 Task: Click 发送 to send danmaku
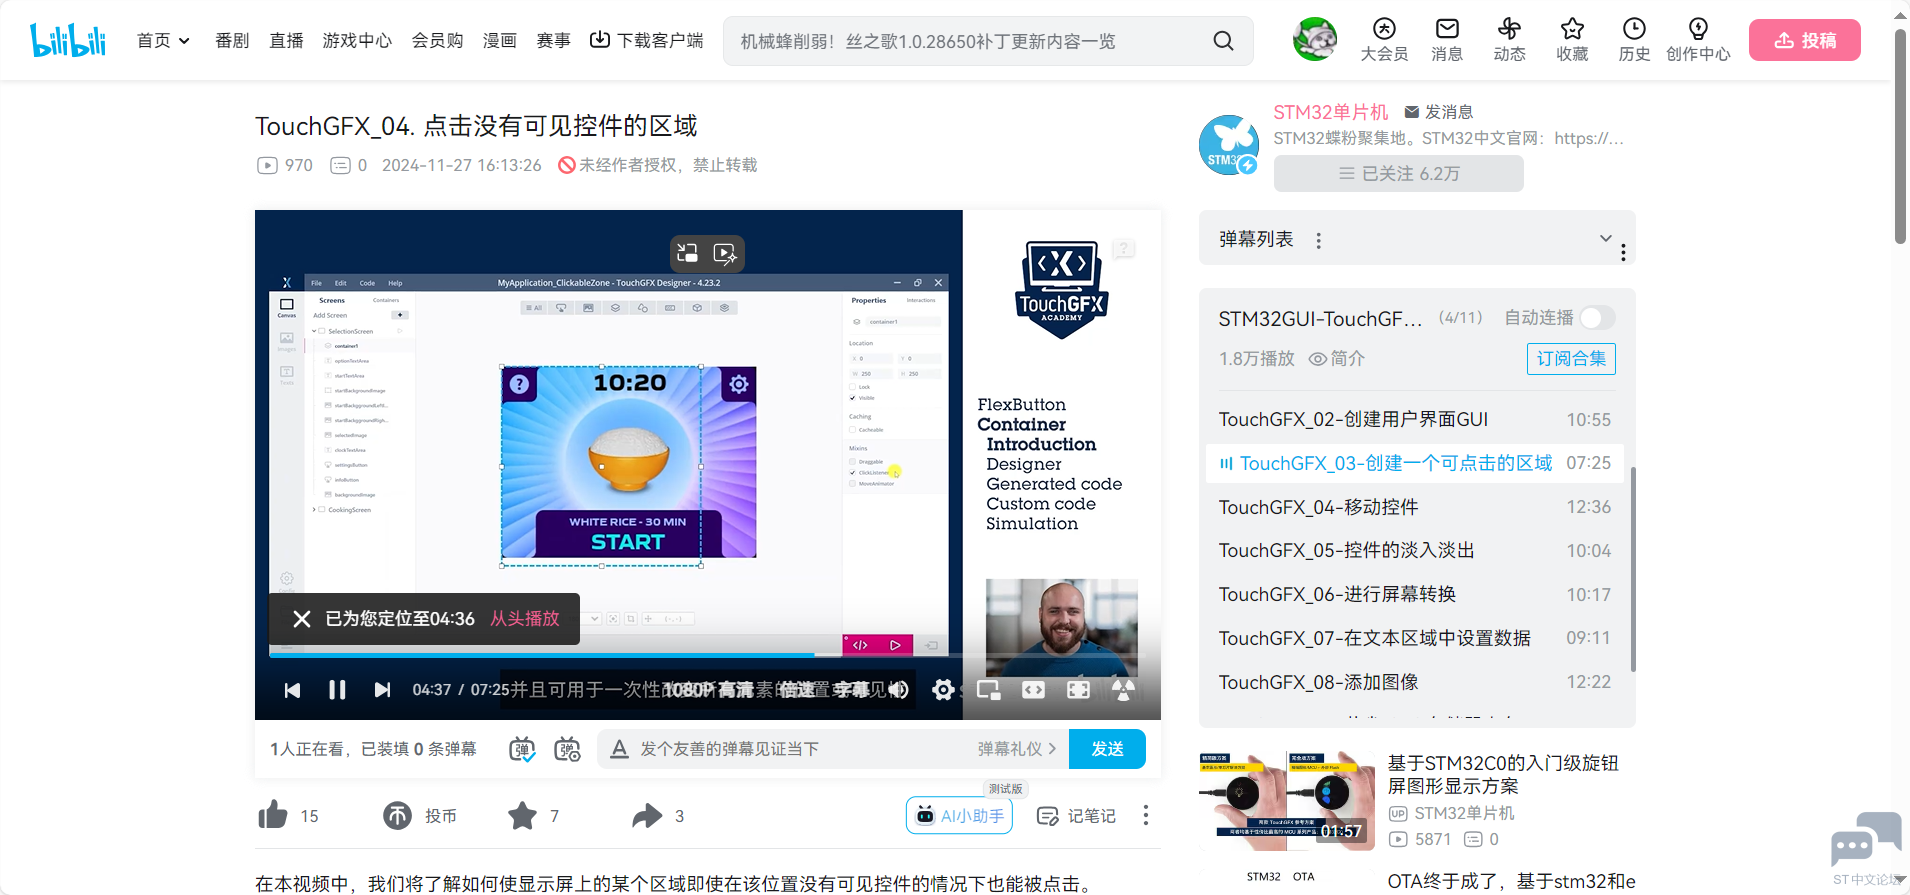(x=1107, y=749)
